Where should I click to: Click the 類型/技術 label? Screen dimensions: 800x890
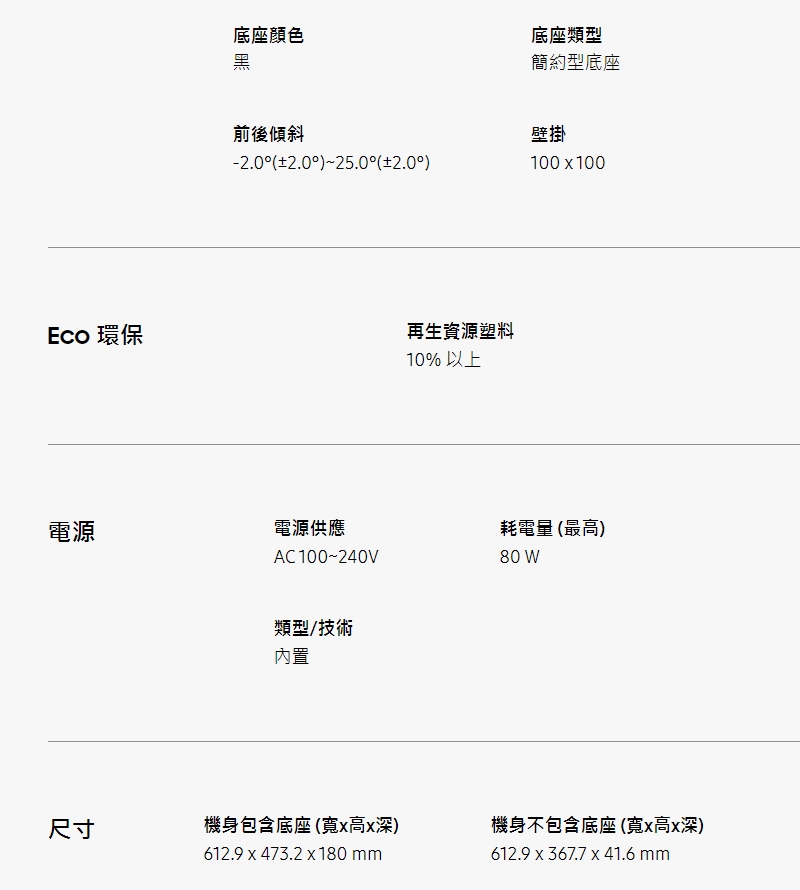(313, 628)
